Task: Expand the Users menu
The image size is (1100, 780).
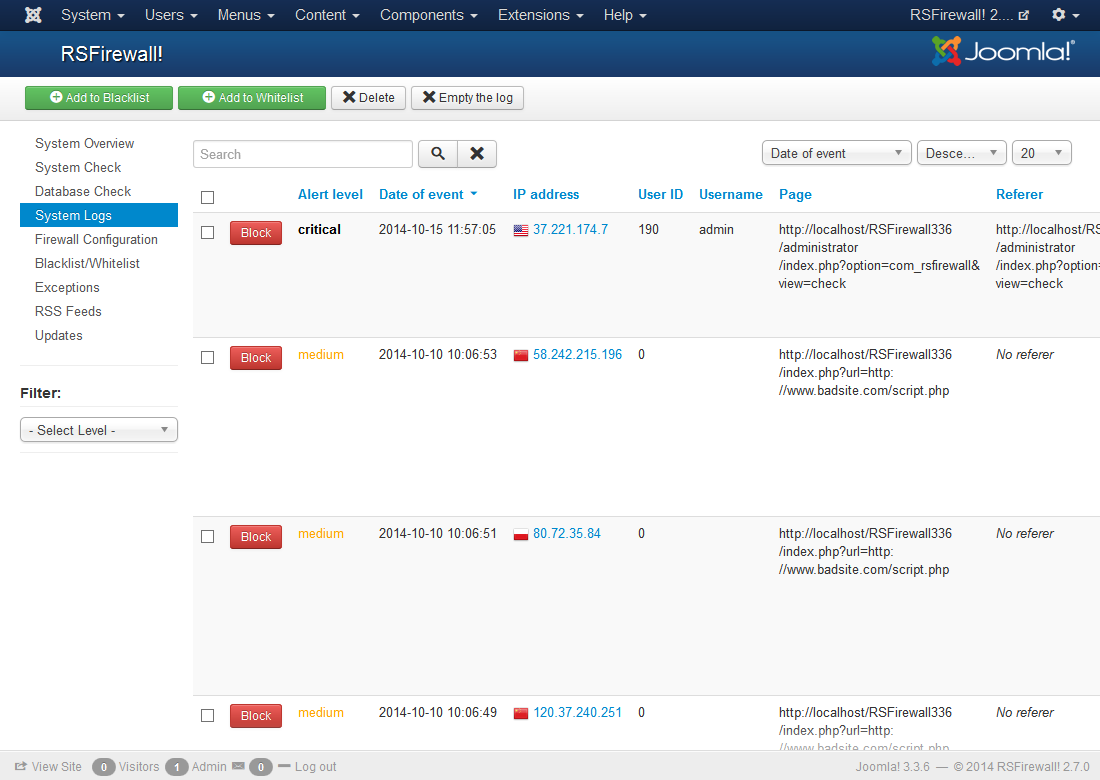Action: coord(171,15)
